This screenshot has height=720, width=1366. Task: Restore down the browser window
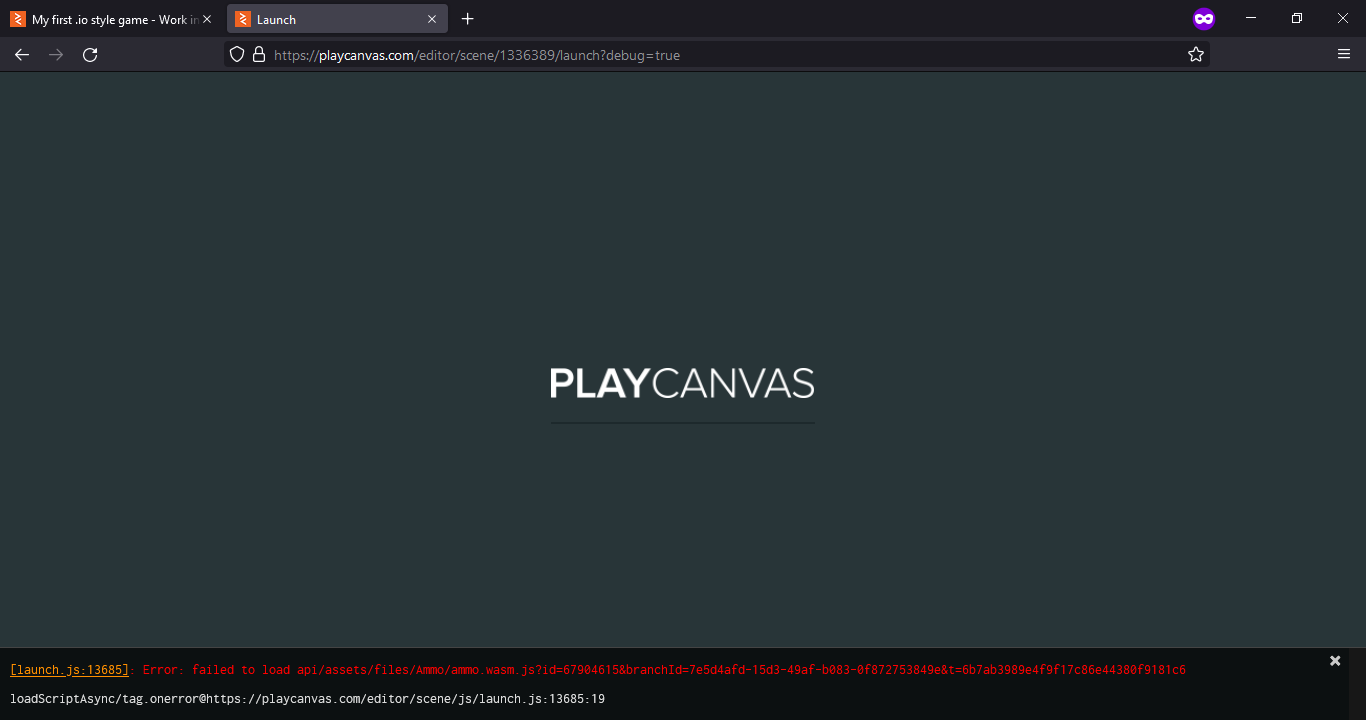coord(1297,19)
